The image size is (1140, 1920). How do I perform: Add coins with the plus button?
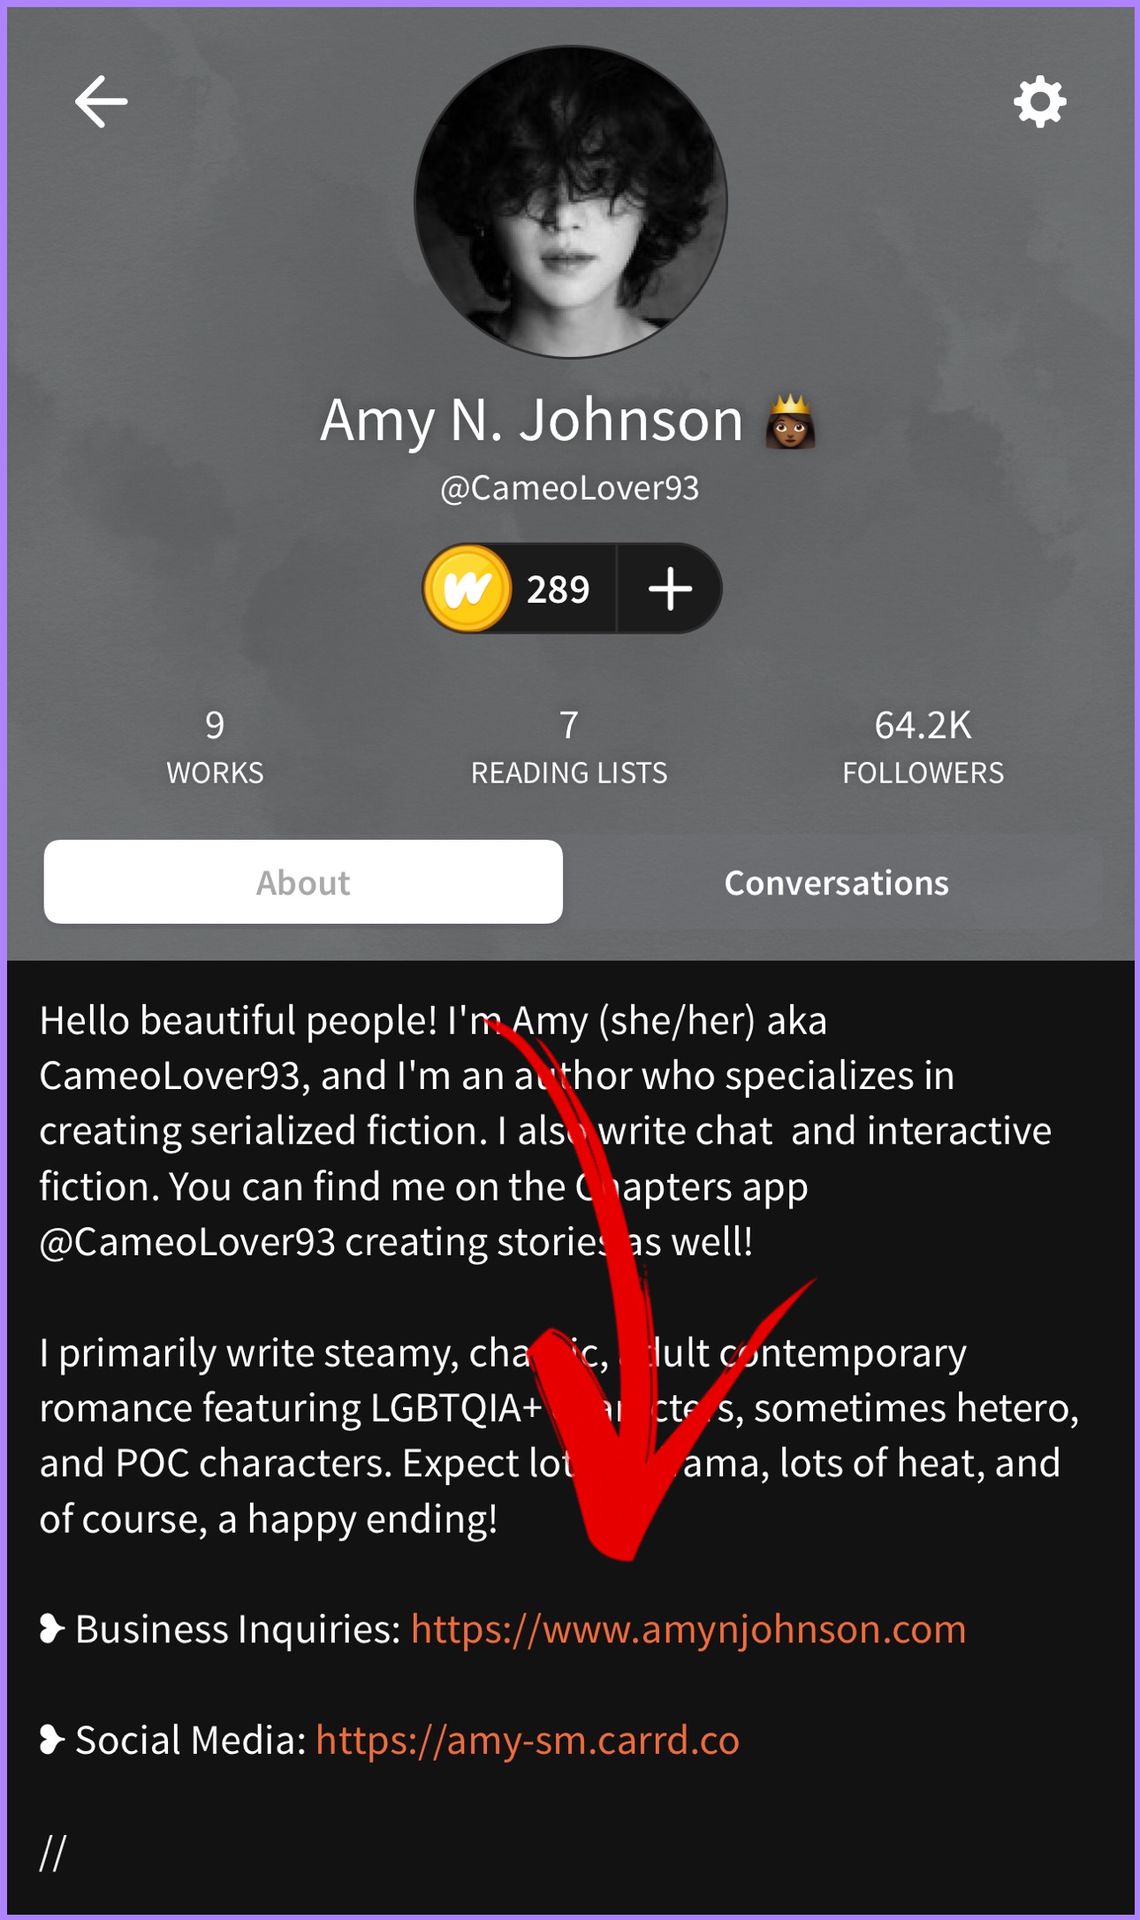click(670, 588)
